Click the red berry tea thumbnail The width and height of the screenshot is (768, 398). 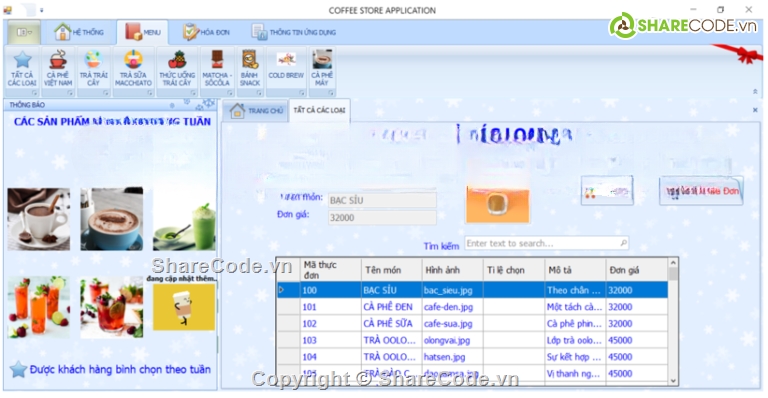coord(112,307)
